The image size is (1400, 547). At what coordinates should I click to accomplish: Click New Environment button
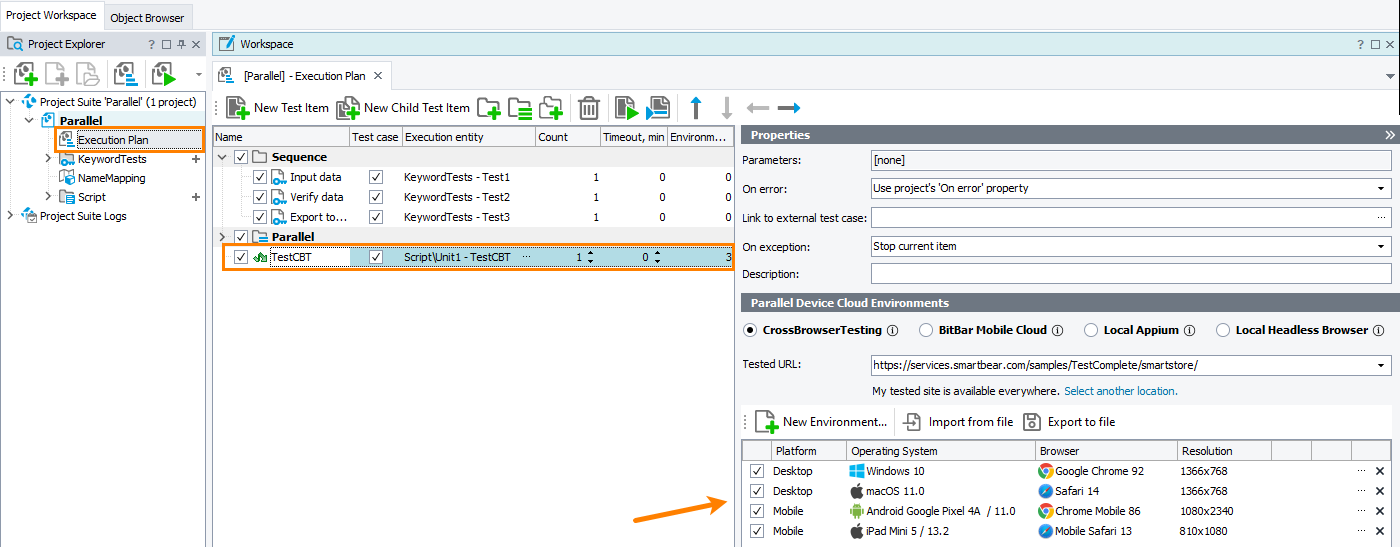click(821, 422)
